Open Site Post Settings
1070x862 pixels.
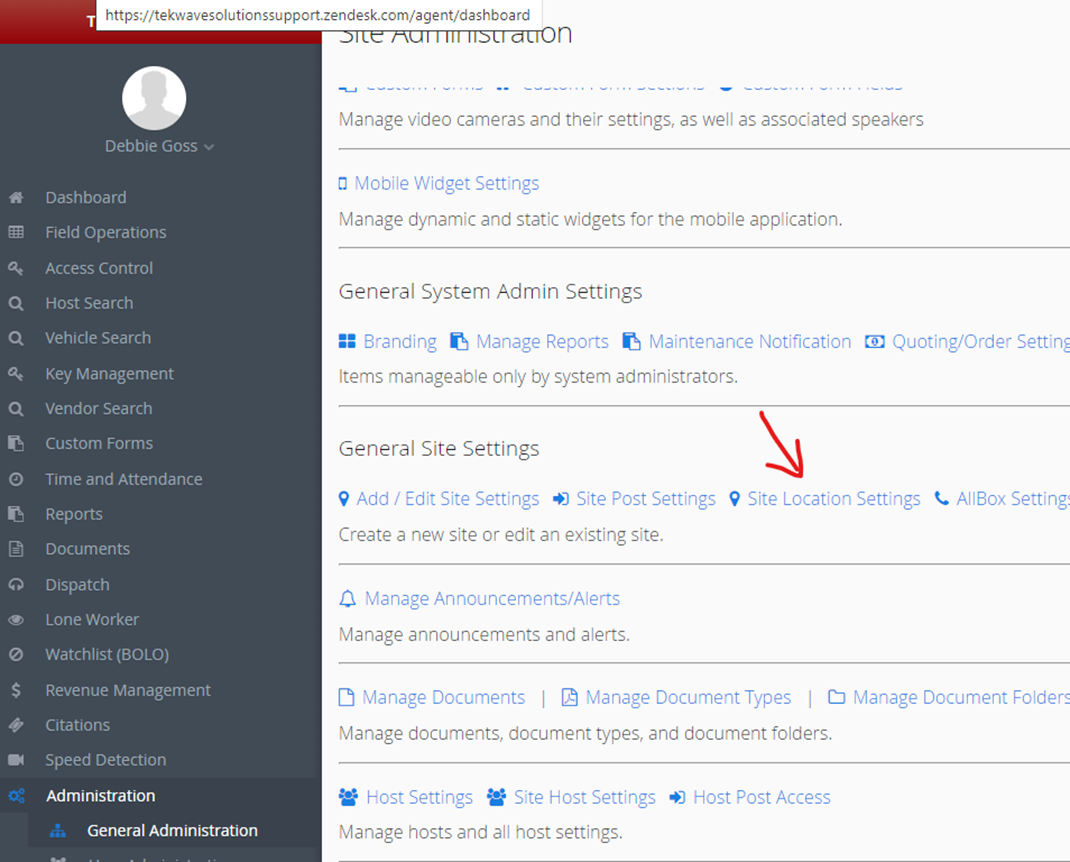645,498
